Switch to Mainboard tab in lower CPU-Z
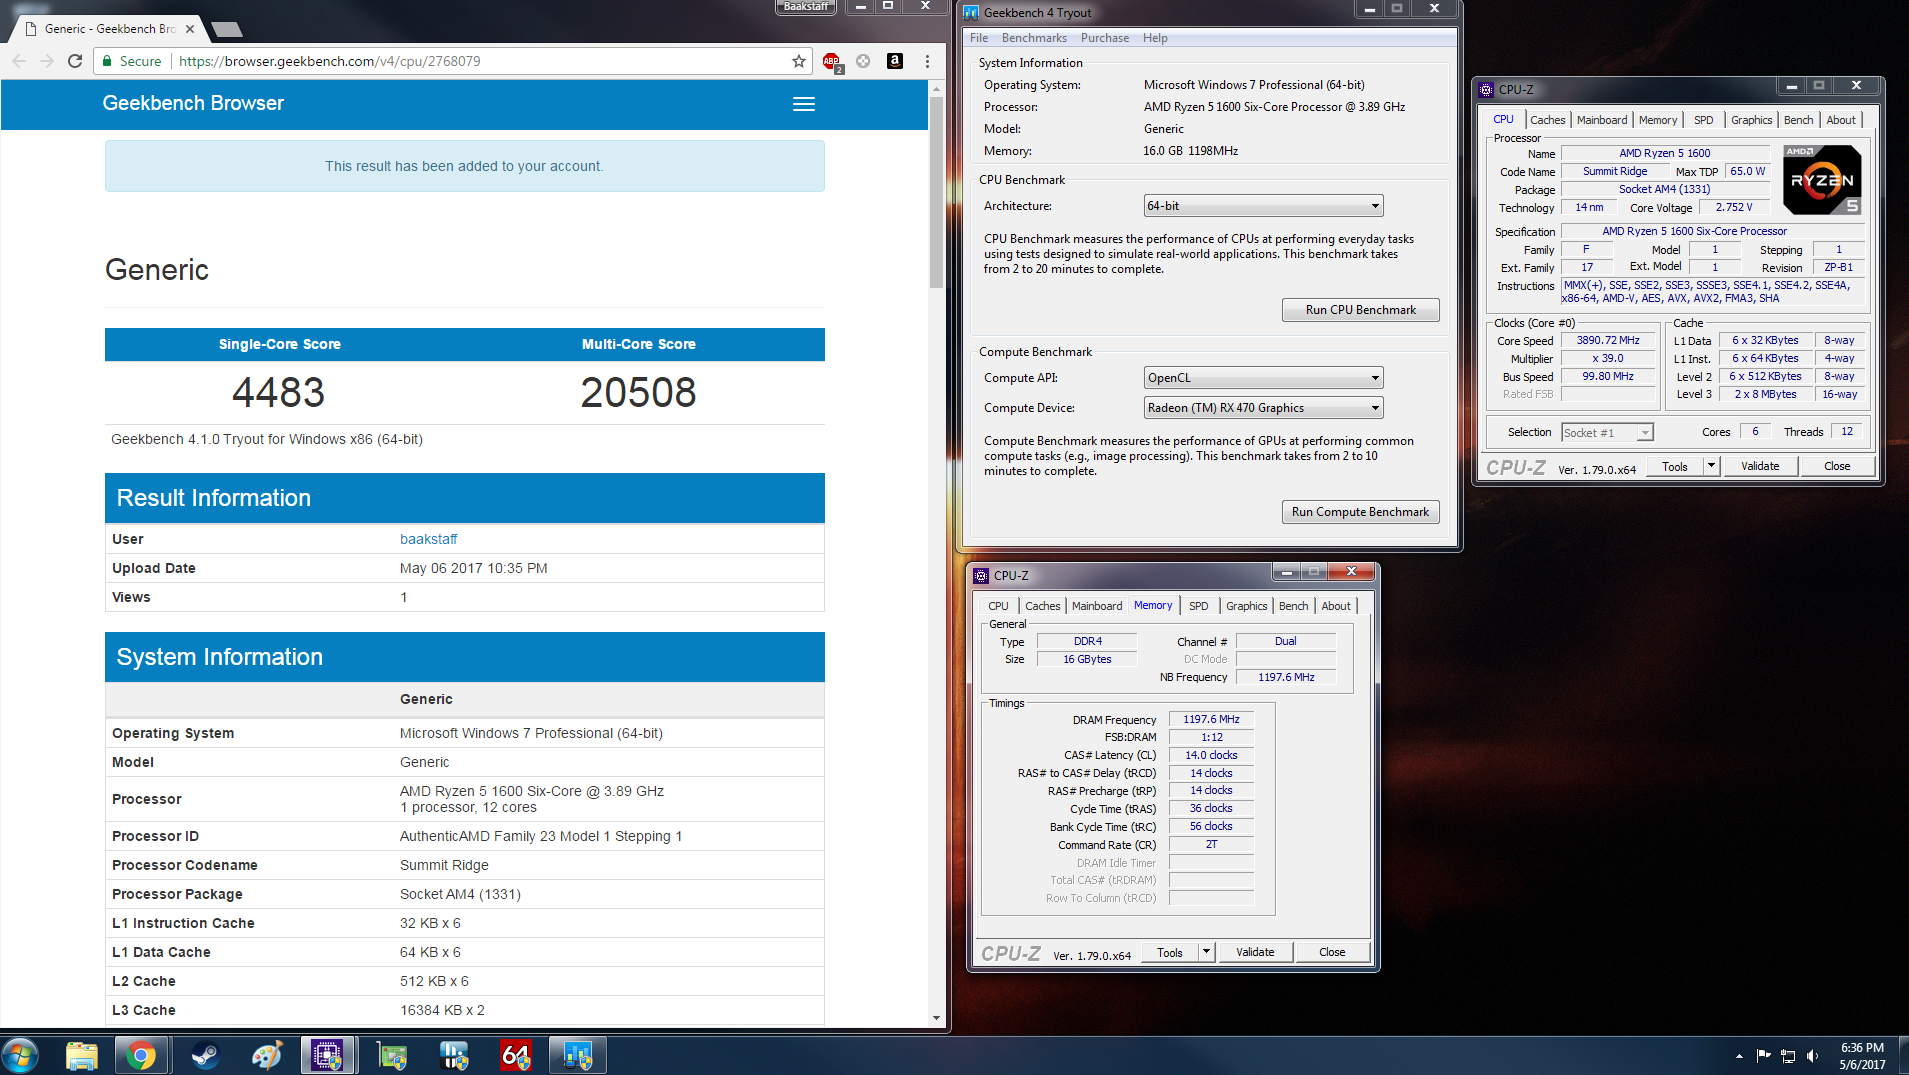The width and height of the screenshot is (1909, 1075). coord(1097,606)
